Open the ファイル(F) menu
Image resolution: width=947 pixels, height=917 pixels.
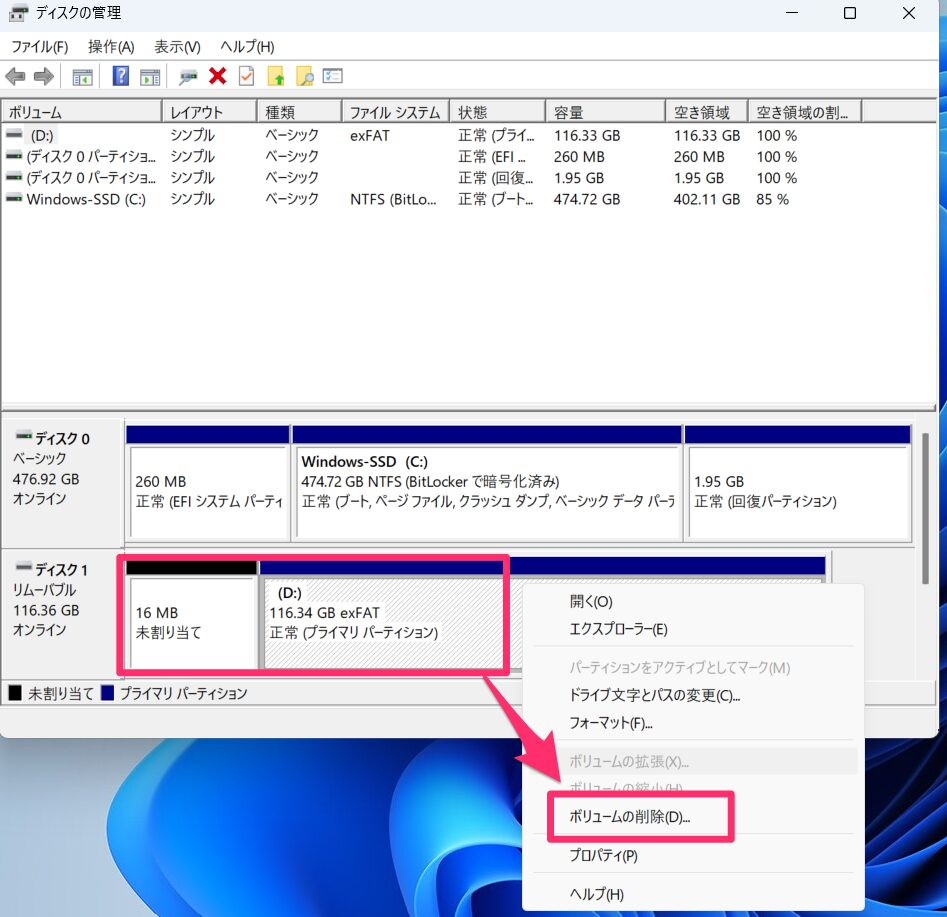39,47
